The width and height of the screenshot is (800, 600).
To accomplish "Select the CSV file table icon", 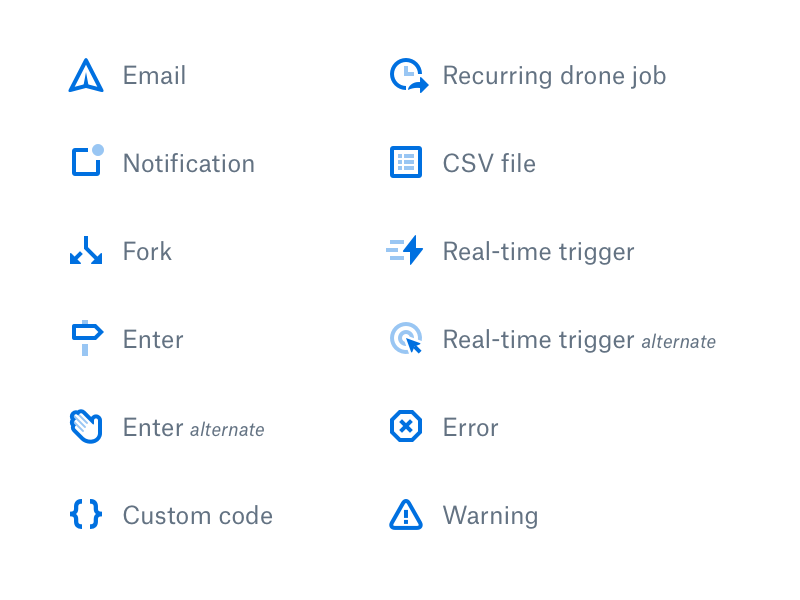I will coord(405,163).
